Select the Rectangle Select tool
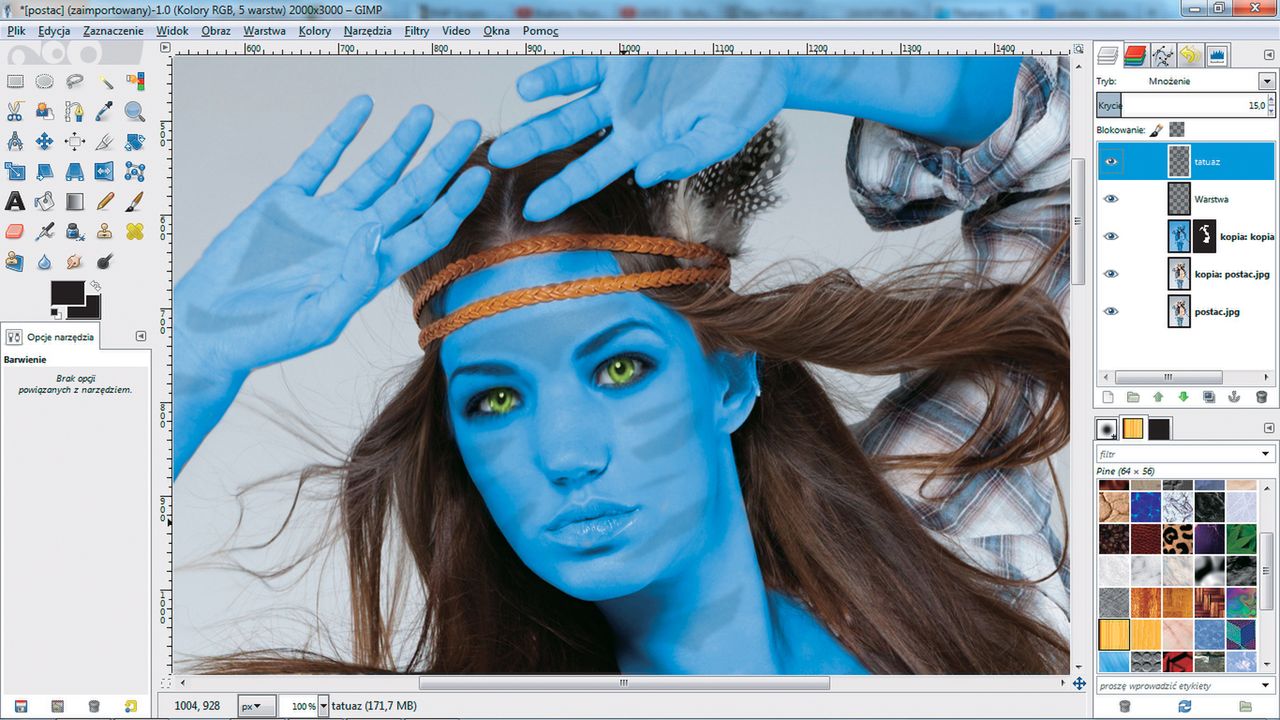The image size is (1280, 720). (x=15, y=81)
